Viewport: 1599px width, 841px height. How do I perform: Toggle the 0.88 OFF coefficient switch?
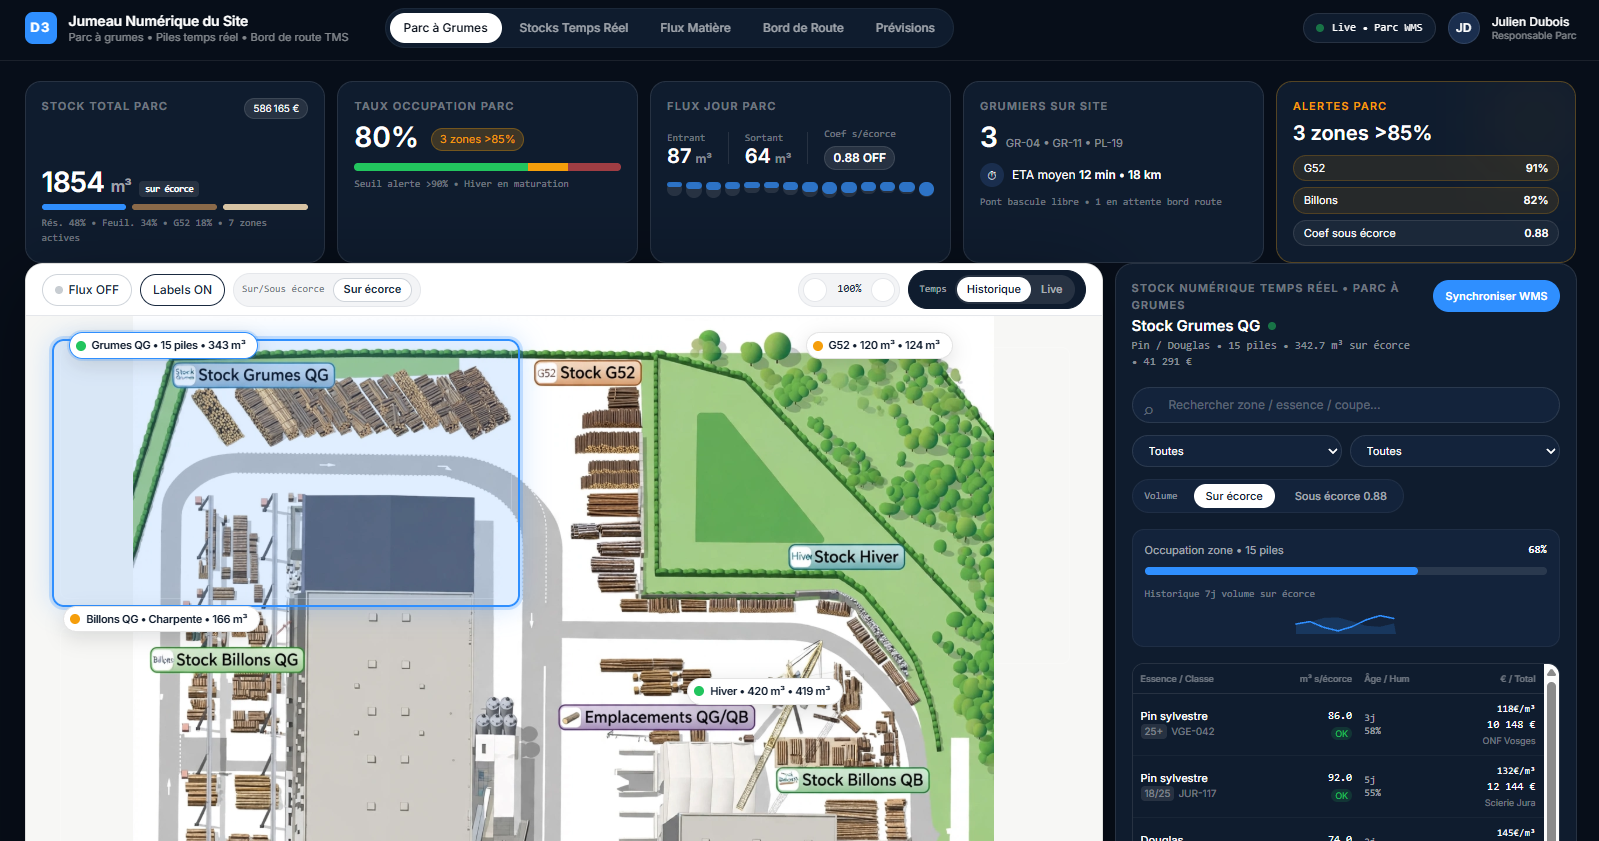pyautogui.click(x=859, y=158)
